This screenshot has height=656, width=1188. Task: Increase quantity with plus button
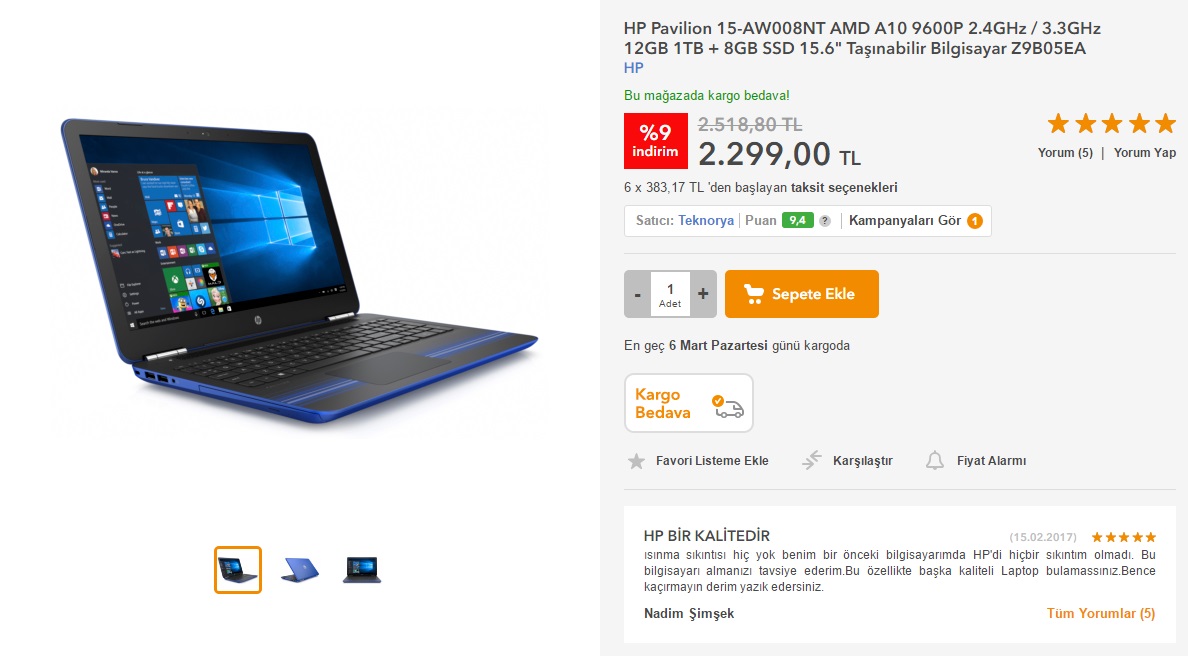point(703,294)
